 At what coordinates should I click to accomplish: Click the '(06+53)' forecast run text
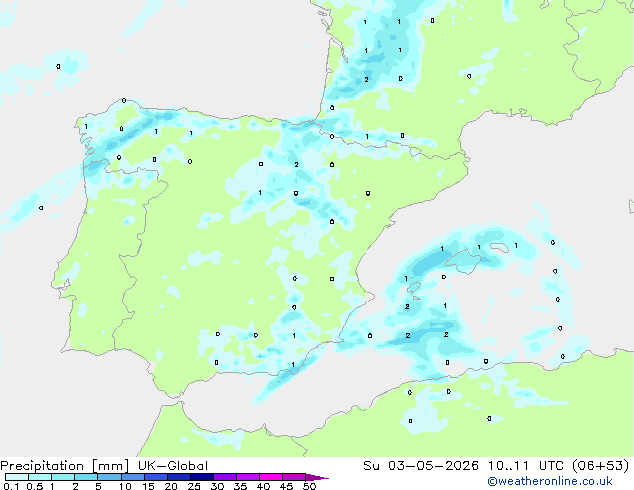[x=601, y=466]
